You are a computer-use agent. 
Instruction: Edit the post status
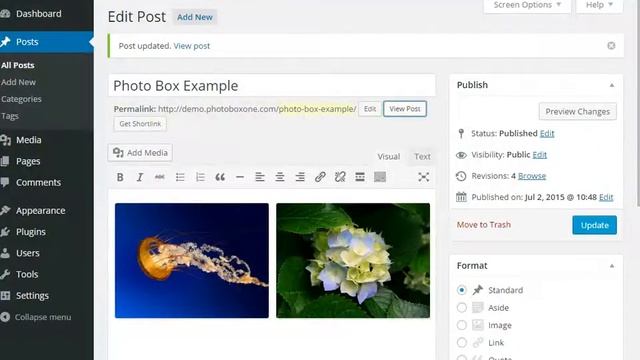pos(547,133)
